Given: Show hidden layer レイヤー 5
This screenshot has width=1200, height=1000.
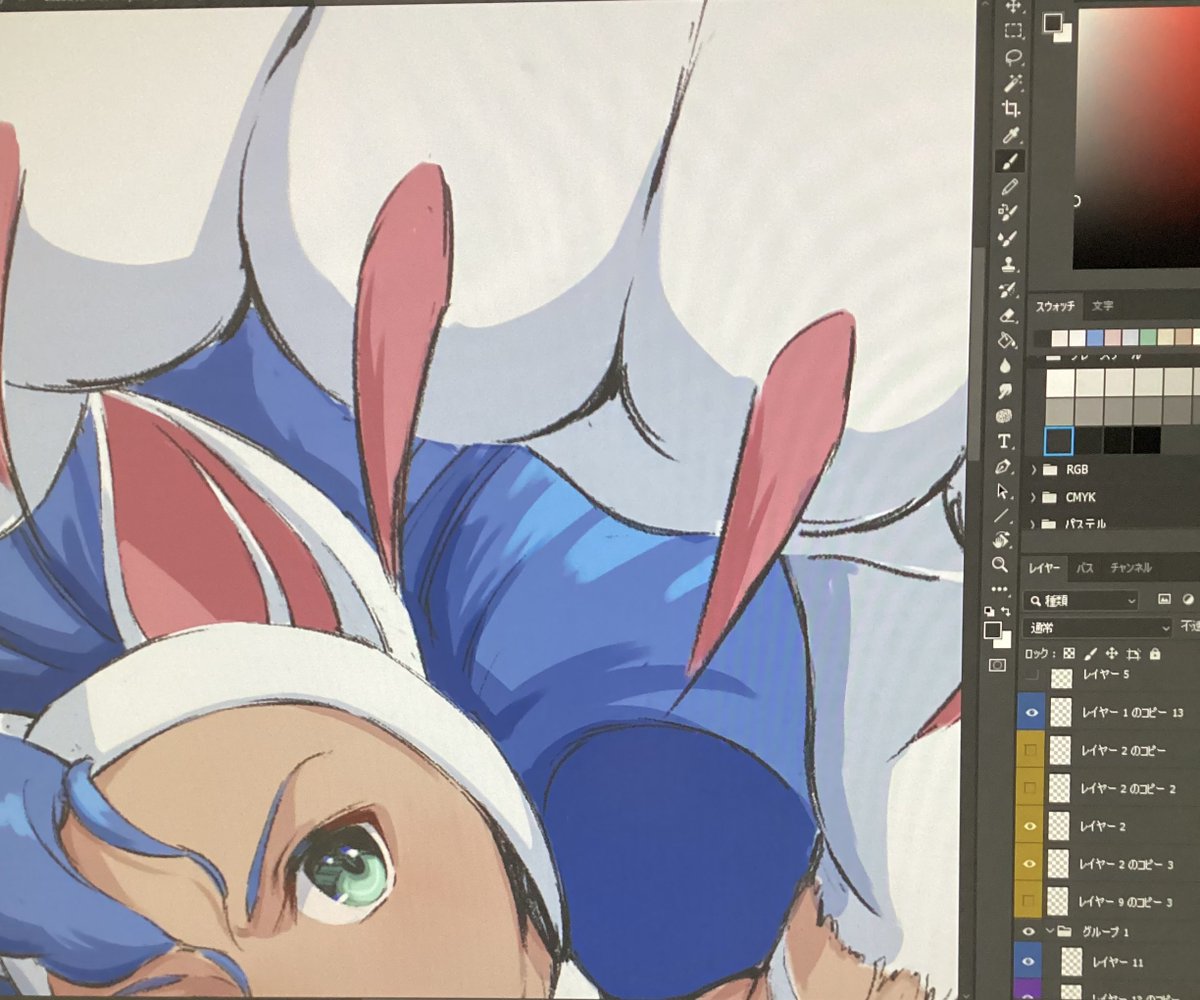Looking at the screenshot, I should [x=1034, y=677].
